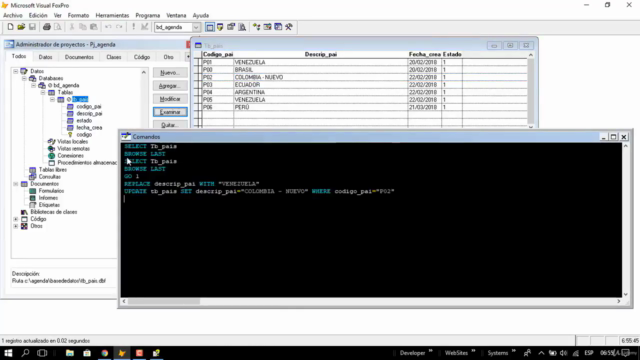
Task: Open the Class Browser toolbar icon
Action: (257, 27)
